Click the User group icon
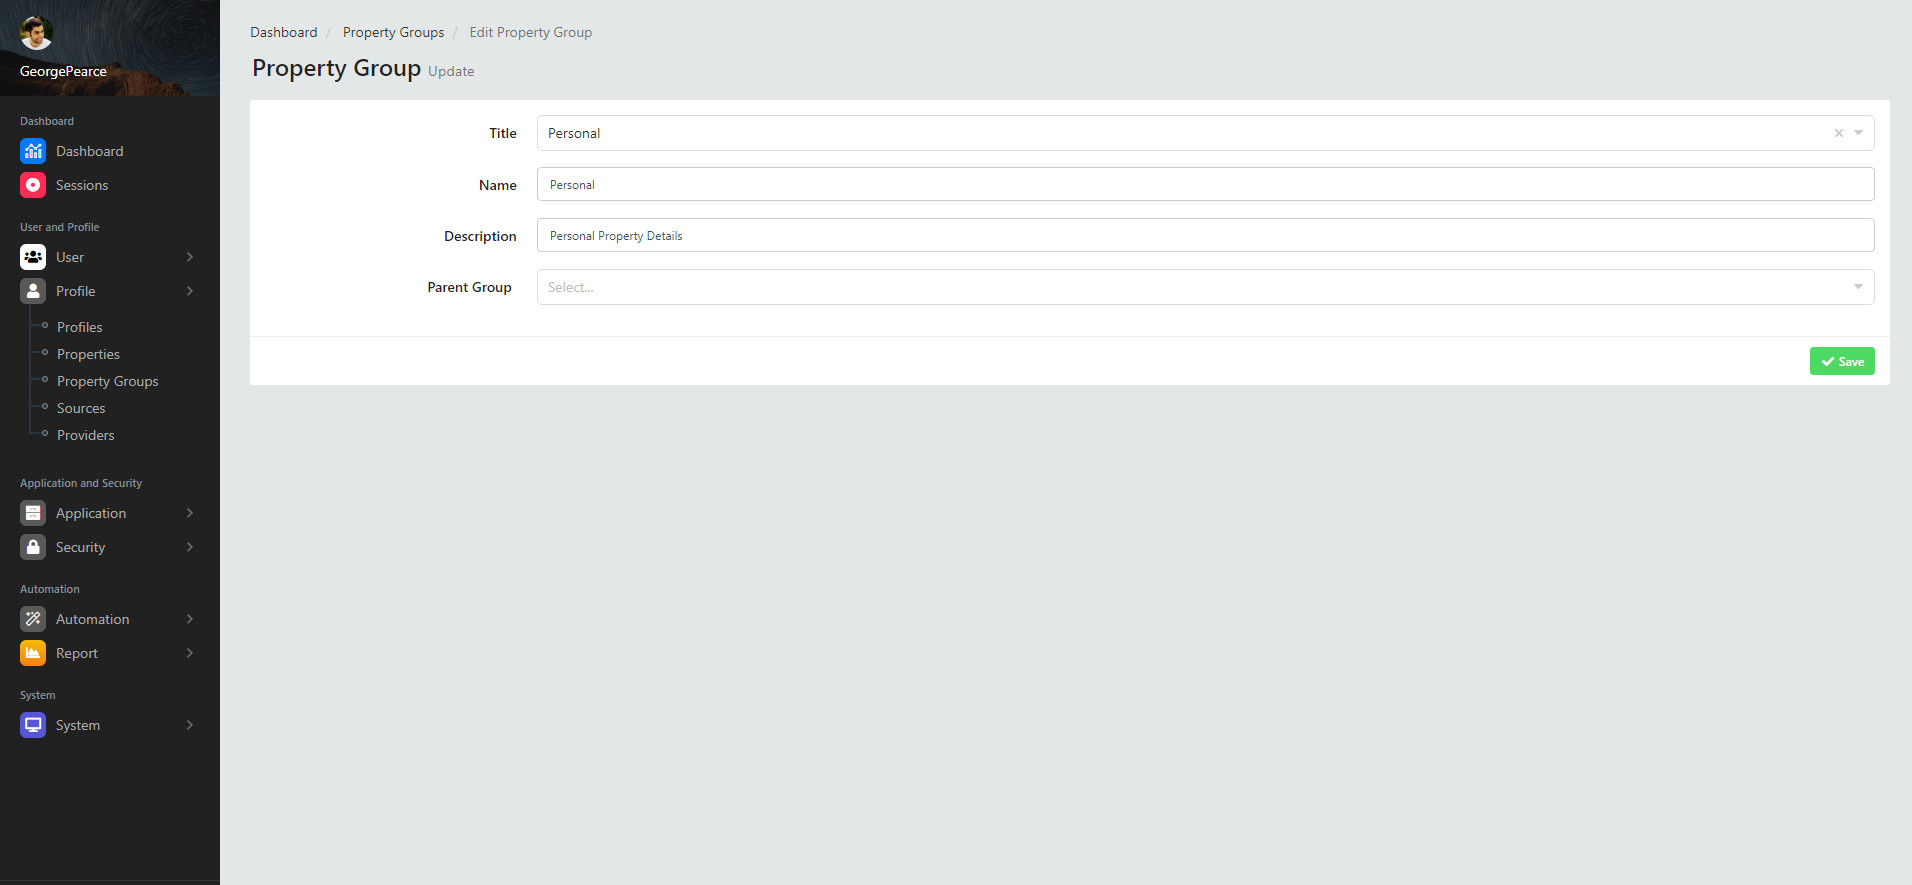 coord(33,257)
